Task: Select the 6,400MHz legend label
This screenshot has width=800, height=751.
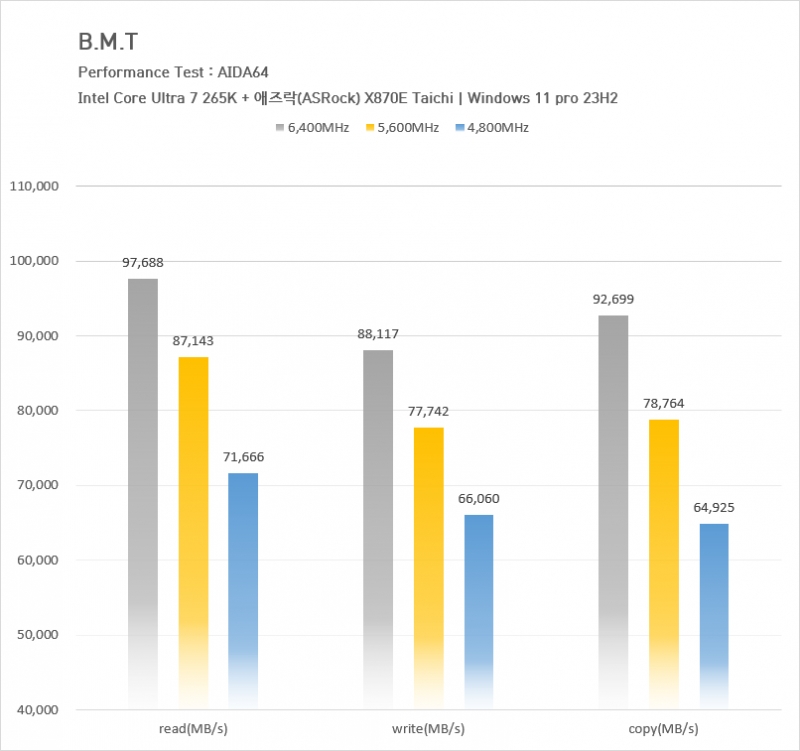Action: 318,128
